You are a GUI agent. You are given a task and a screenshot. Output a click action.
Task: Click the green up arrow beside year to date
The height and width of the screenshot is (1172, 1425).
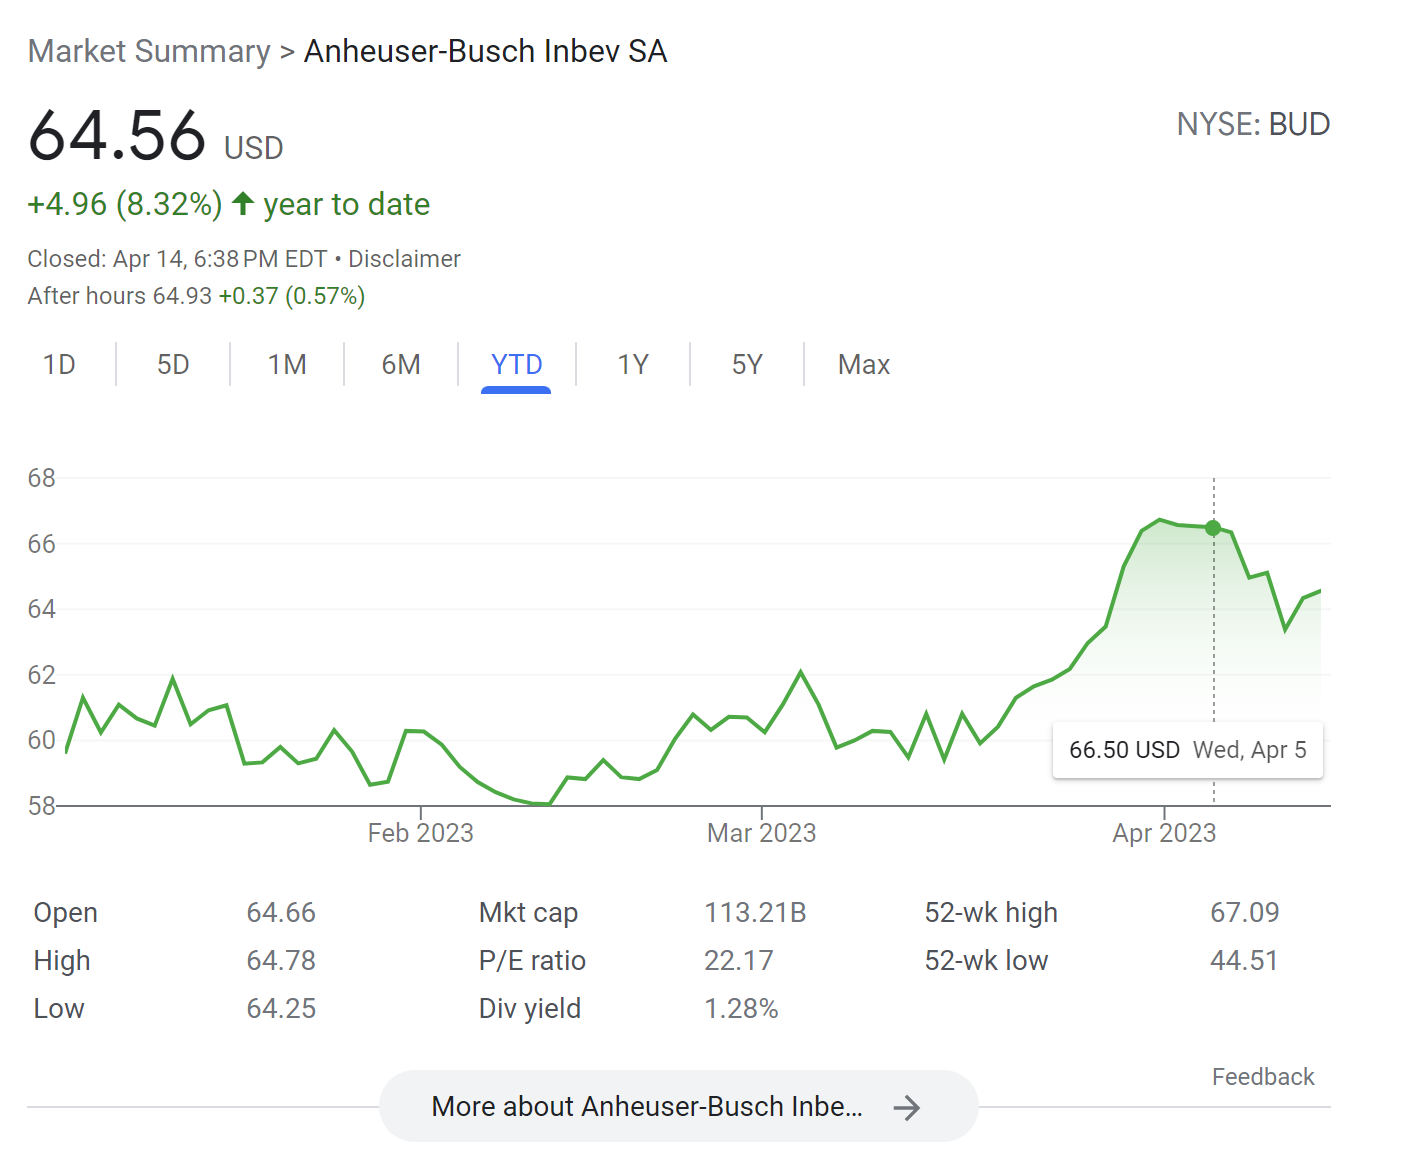(243, 204)
